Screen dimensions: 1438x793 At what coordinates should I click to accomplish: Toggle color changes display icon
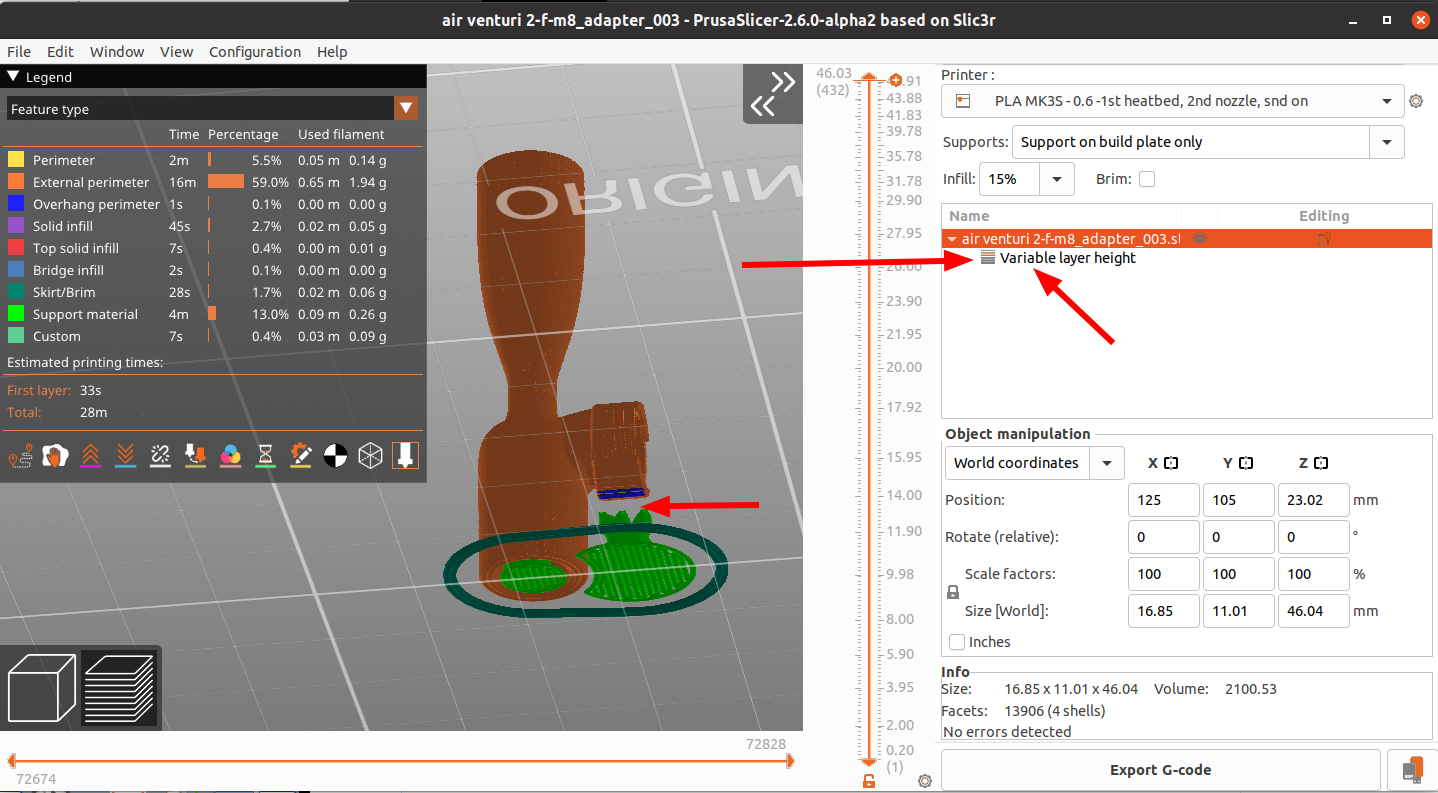click(x=232, y=455)
